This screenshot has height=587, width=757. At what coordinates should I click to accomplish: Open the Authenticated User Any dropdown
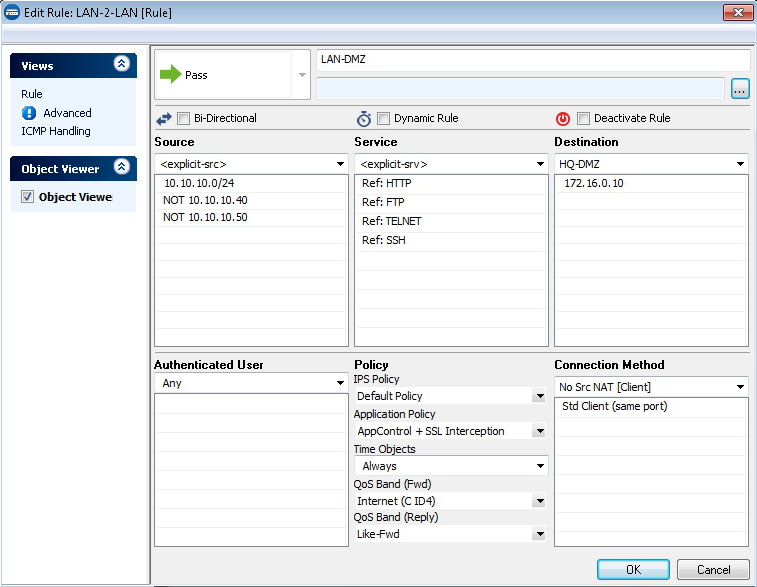[340, 383]
